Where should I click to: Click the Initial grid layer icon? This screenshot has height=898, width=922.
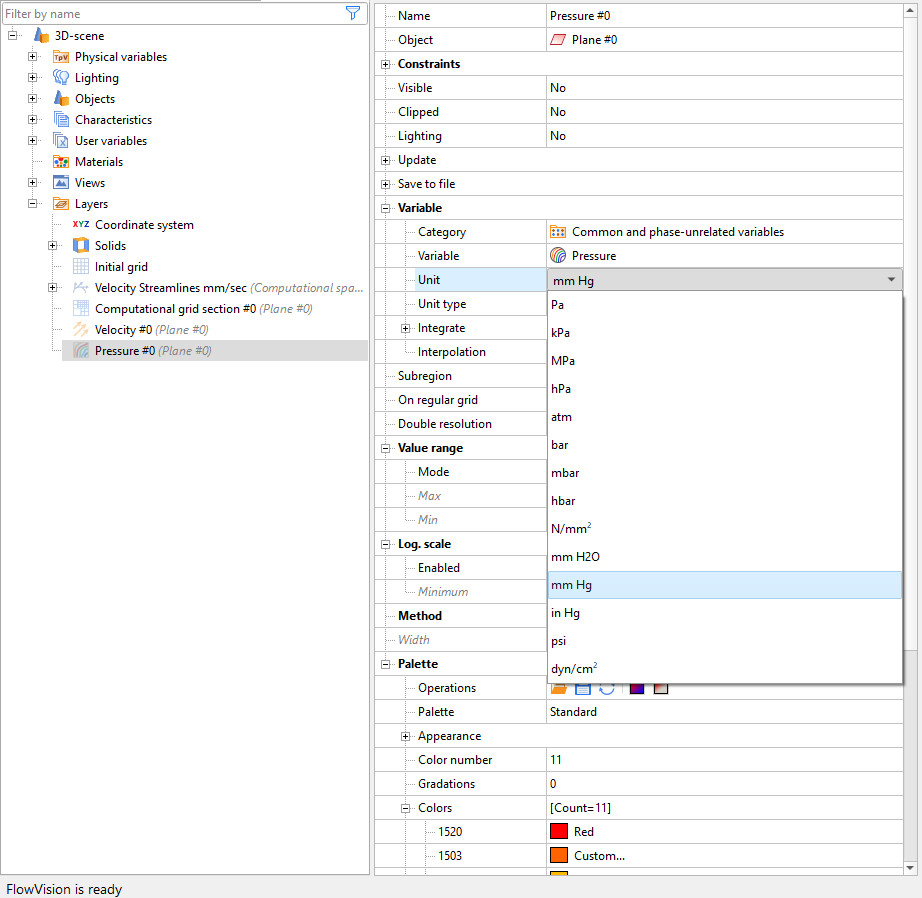81,267
